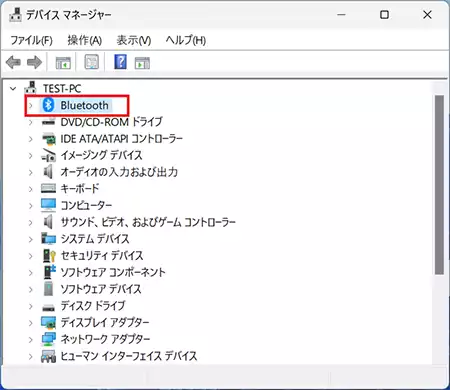Expand the ネットワーク アダプター category
Image resolution: width=450 pixels, height=390 pixels.
click(x=31, y=339)
